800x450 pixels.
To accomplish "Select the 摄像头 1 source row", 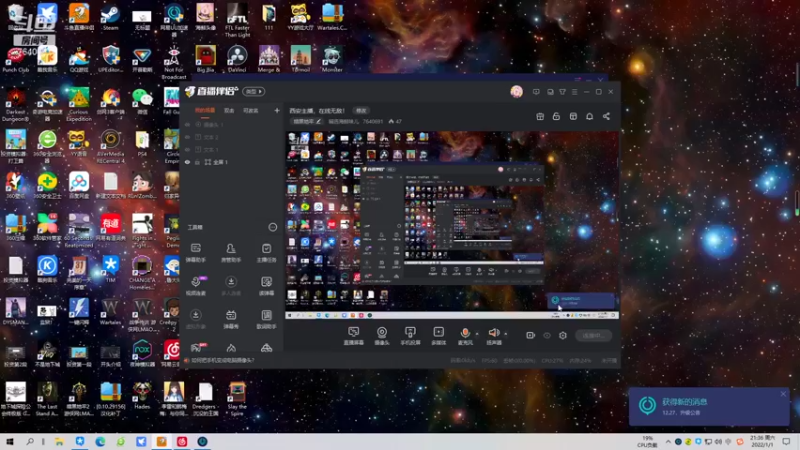I will 232,124.
